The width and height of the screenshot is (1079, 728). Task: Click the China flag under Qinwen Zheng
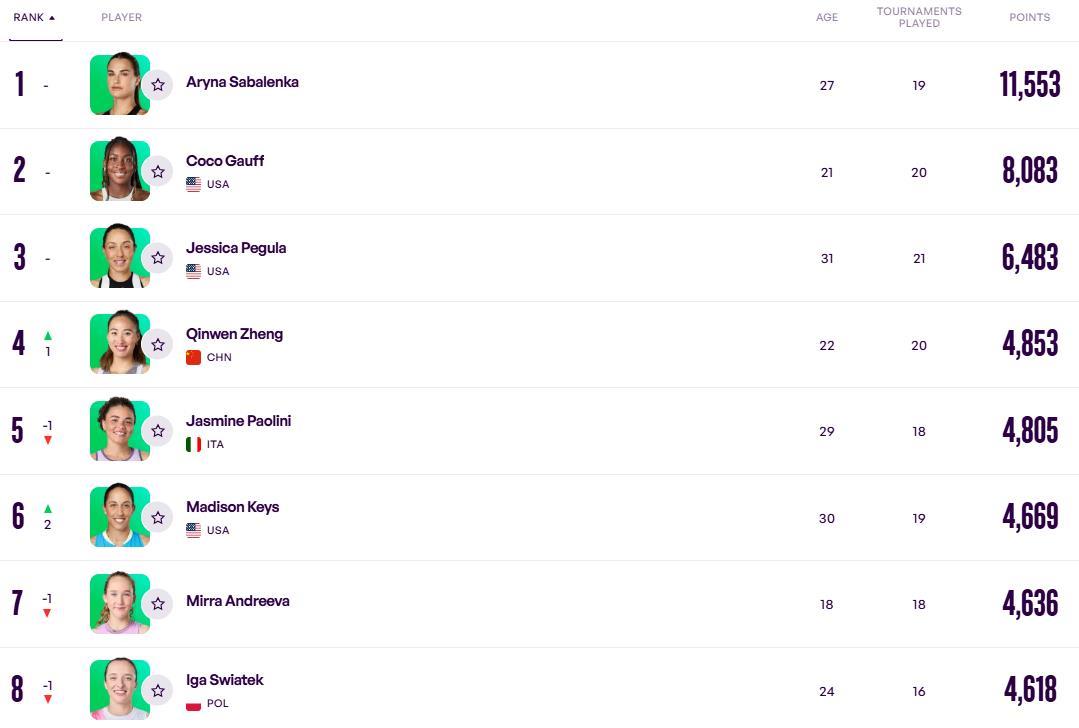(194, 358)
